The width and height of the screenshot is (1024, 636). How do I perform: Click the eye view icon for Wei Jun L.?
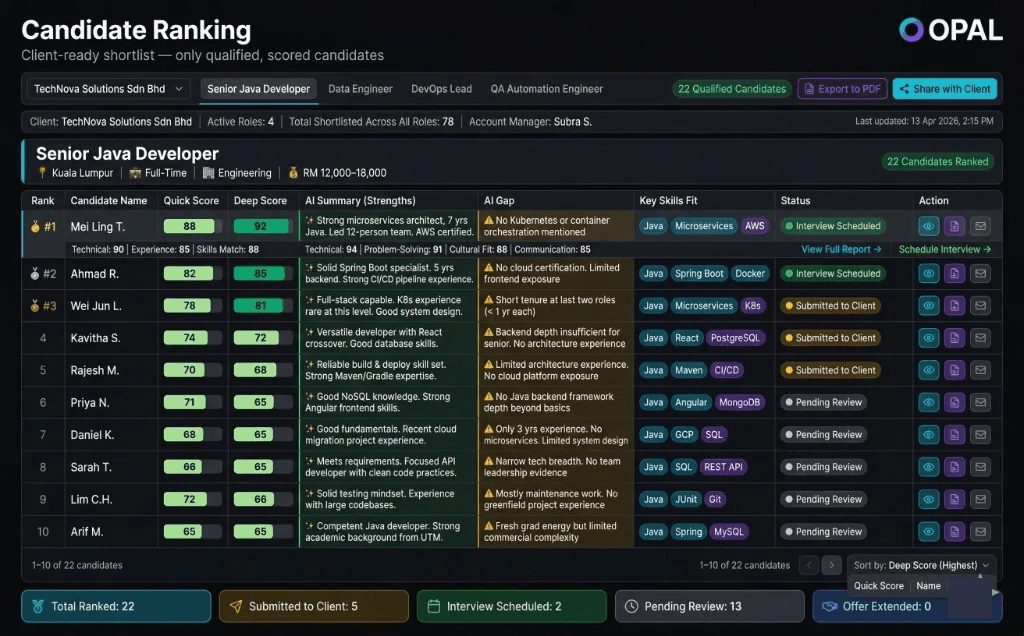928,306
